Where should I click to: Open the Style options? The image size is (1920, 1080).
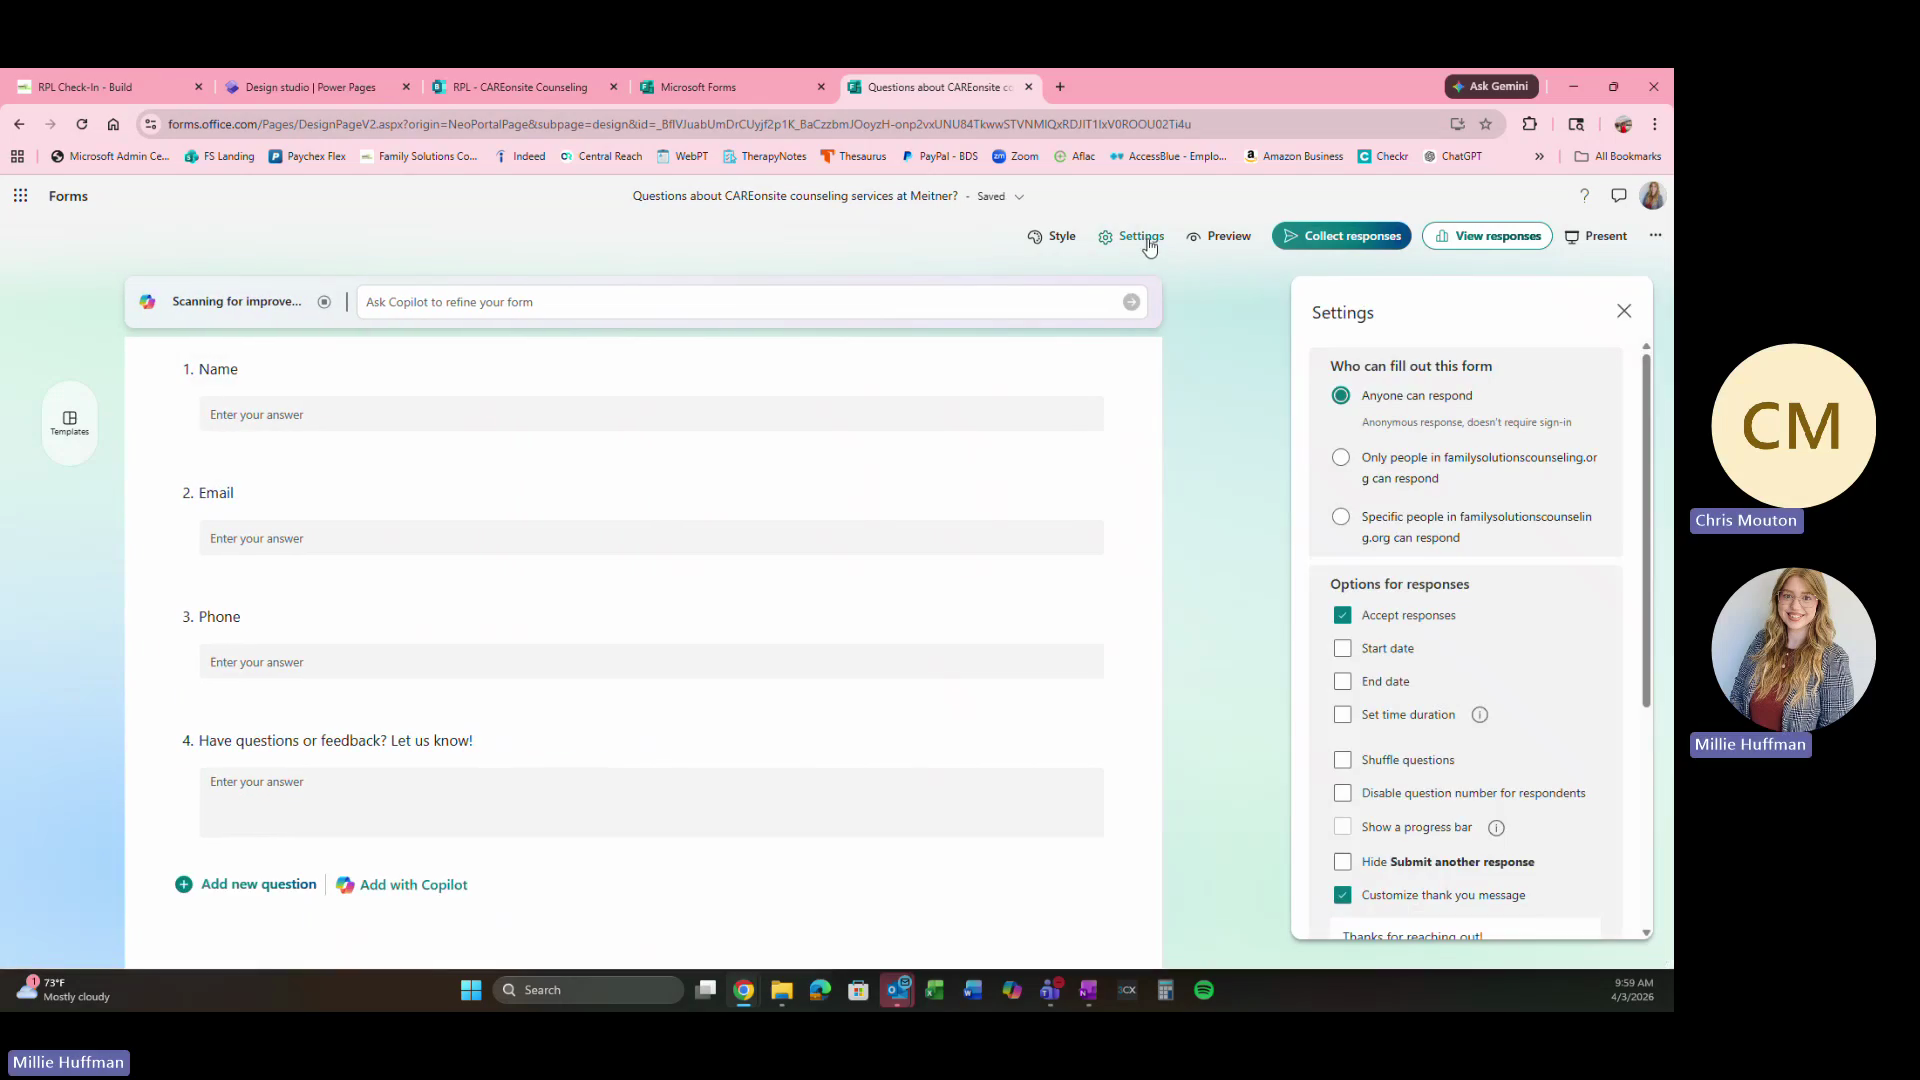point(1051,236)
